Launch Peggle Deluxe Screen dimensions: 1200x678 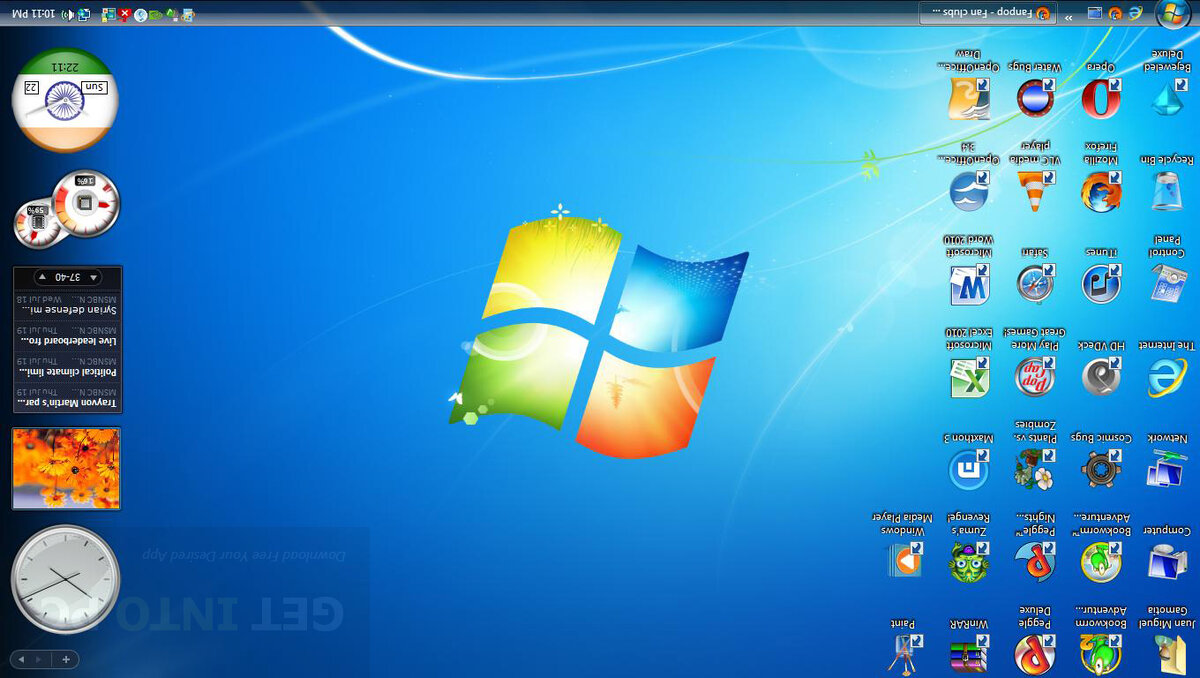[x=1035, y=655]
